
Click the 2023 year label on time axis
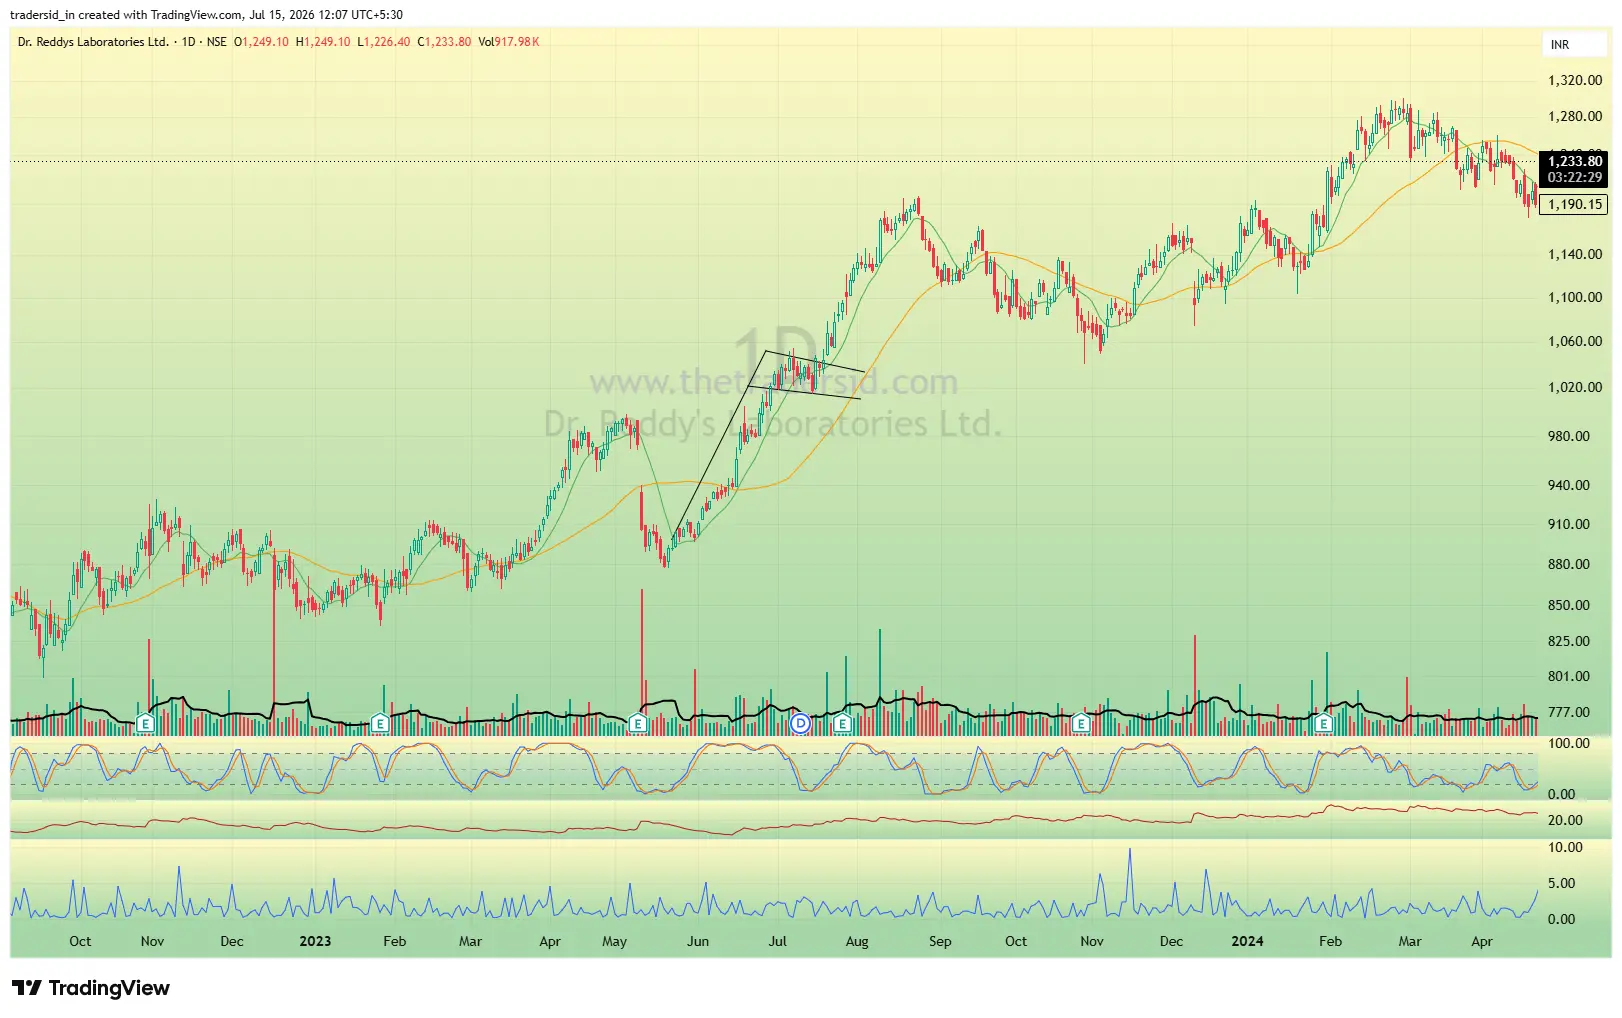(x=315, y=942)
